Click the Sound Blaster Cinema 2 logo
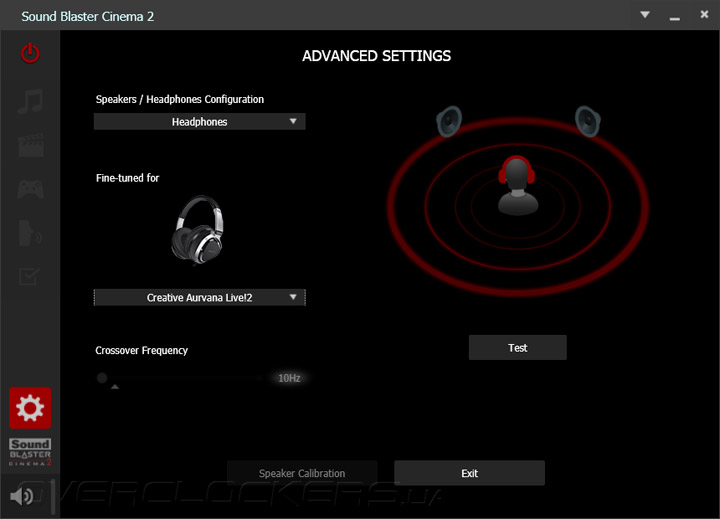Image resolution: width=720 pixels, height=519 pixels. 30,452
